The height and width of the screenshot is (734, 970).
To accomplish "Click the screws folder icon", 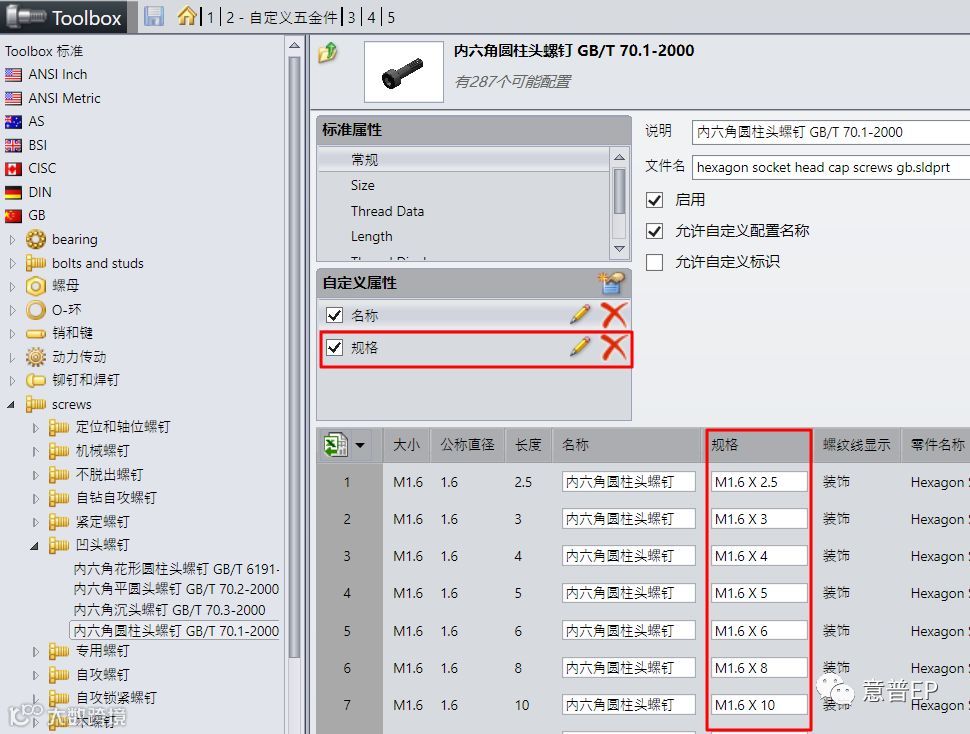I will click(36, 404).
